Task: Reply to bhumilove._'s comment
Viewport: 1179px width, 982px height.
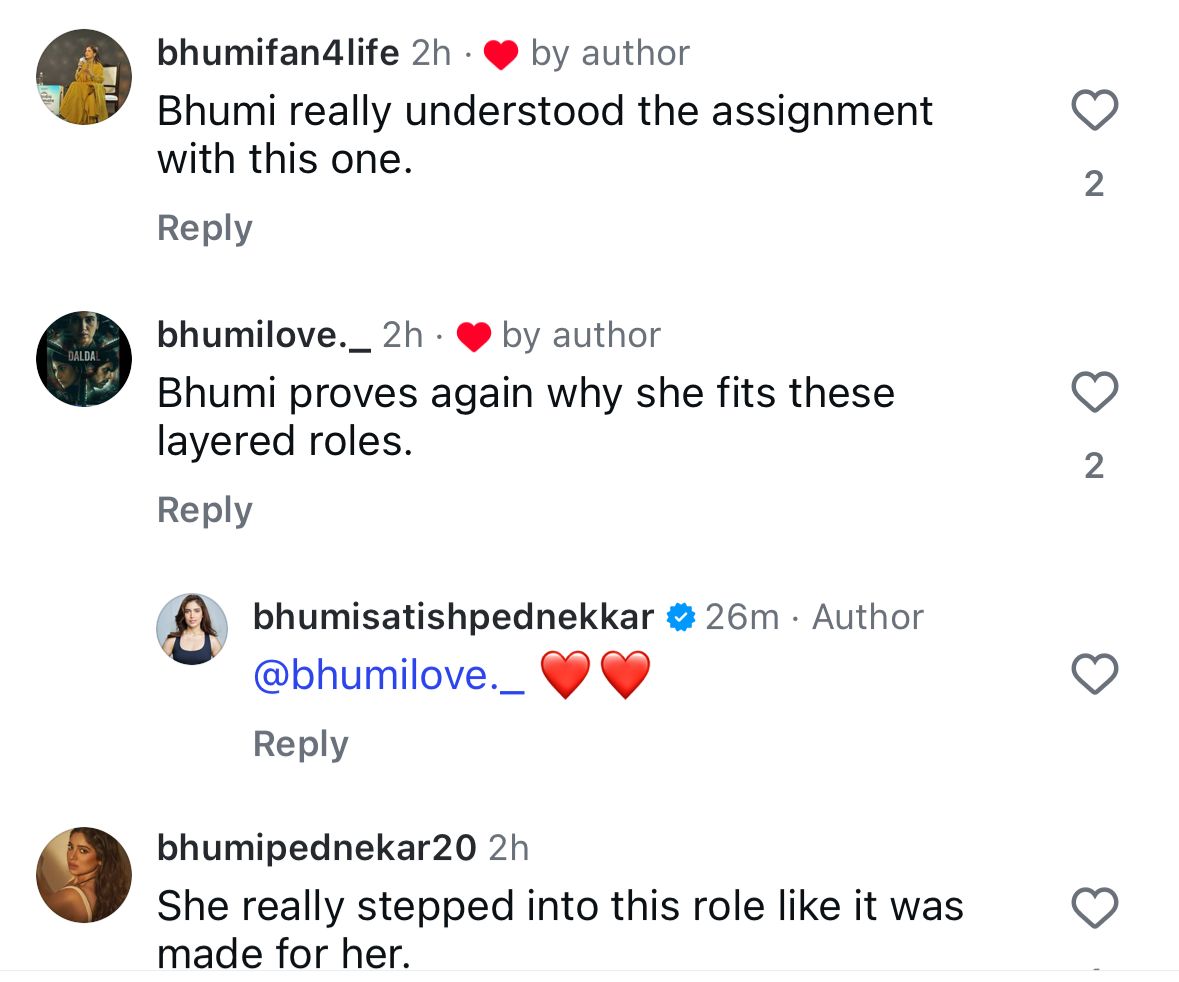Action: (205, 510)
